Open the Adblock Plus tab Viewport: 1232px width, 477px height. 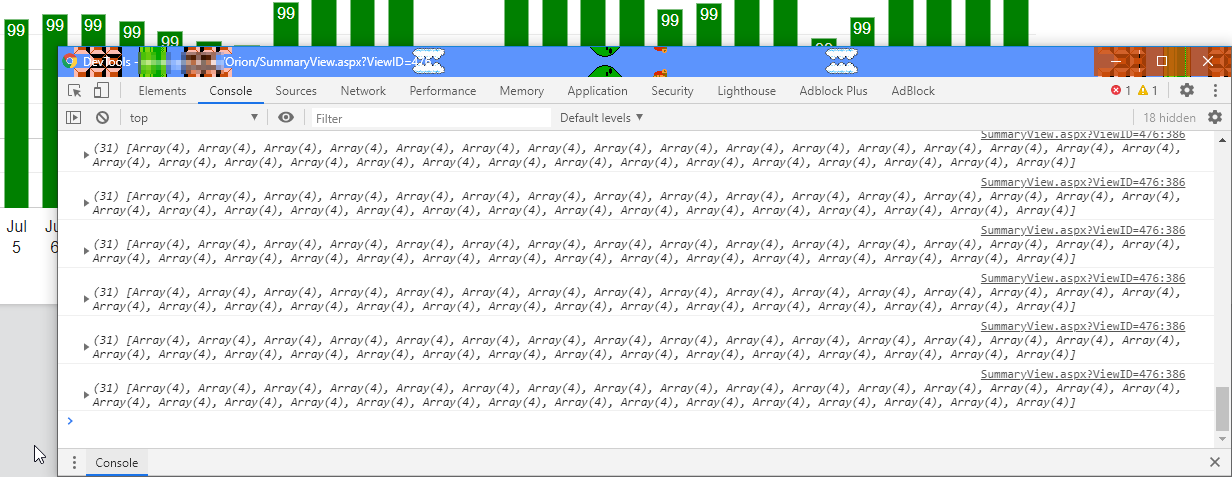(834, 91)
